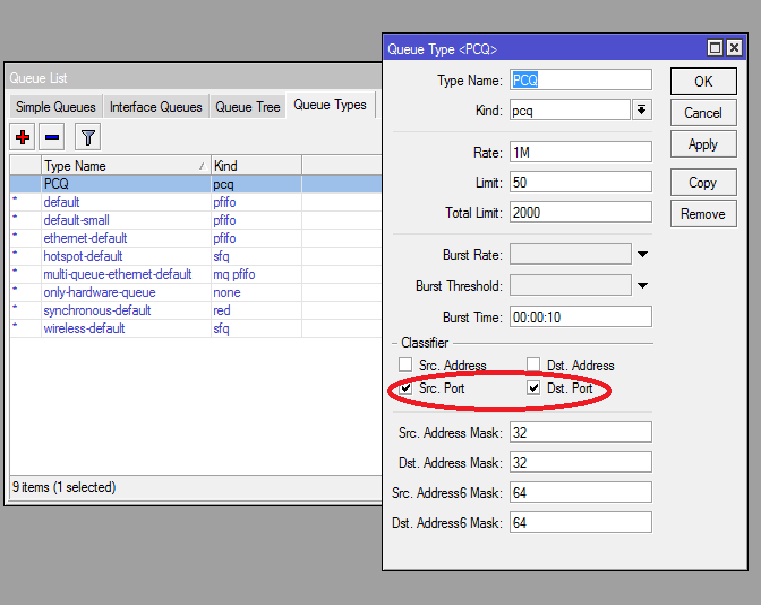Toggle the Src. Address classifier checkbox

(406, 365)
